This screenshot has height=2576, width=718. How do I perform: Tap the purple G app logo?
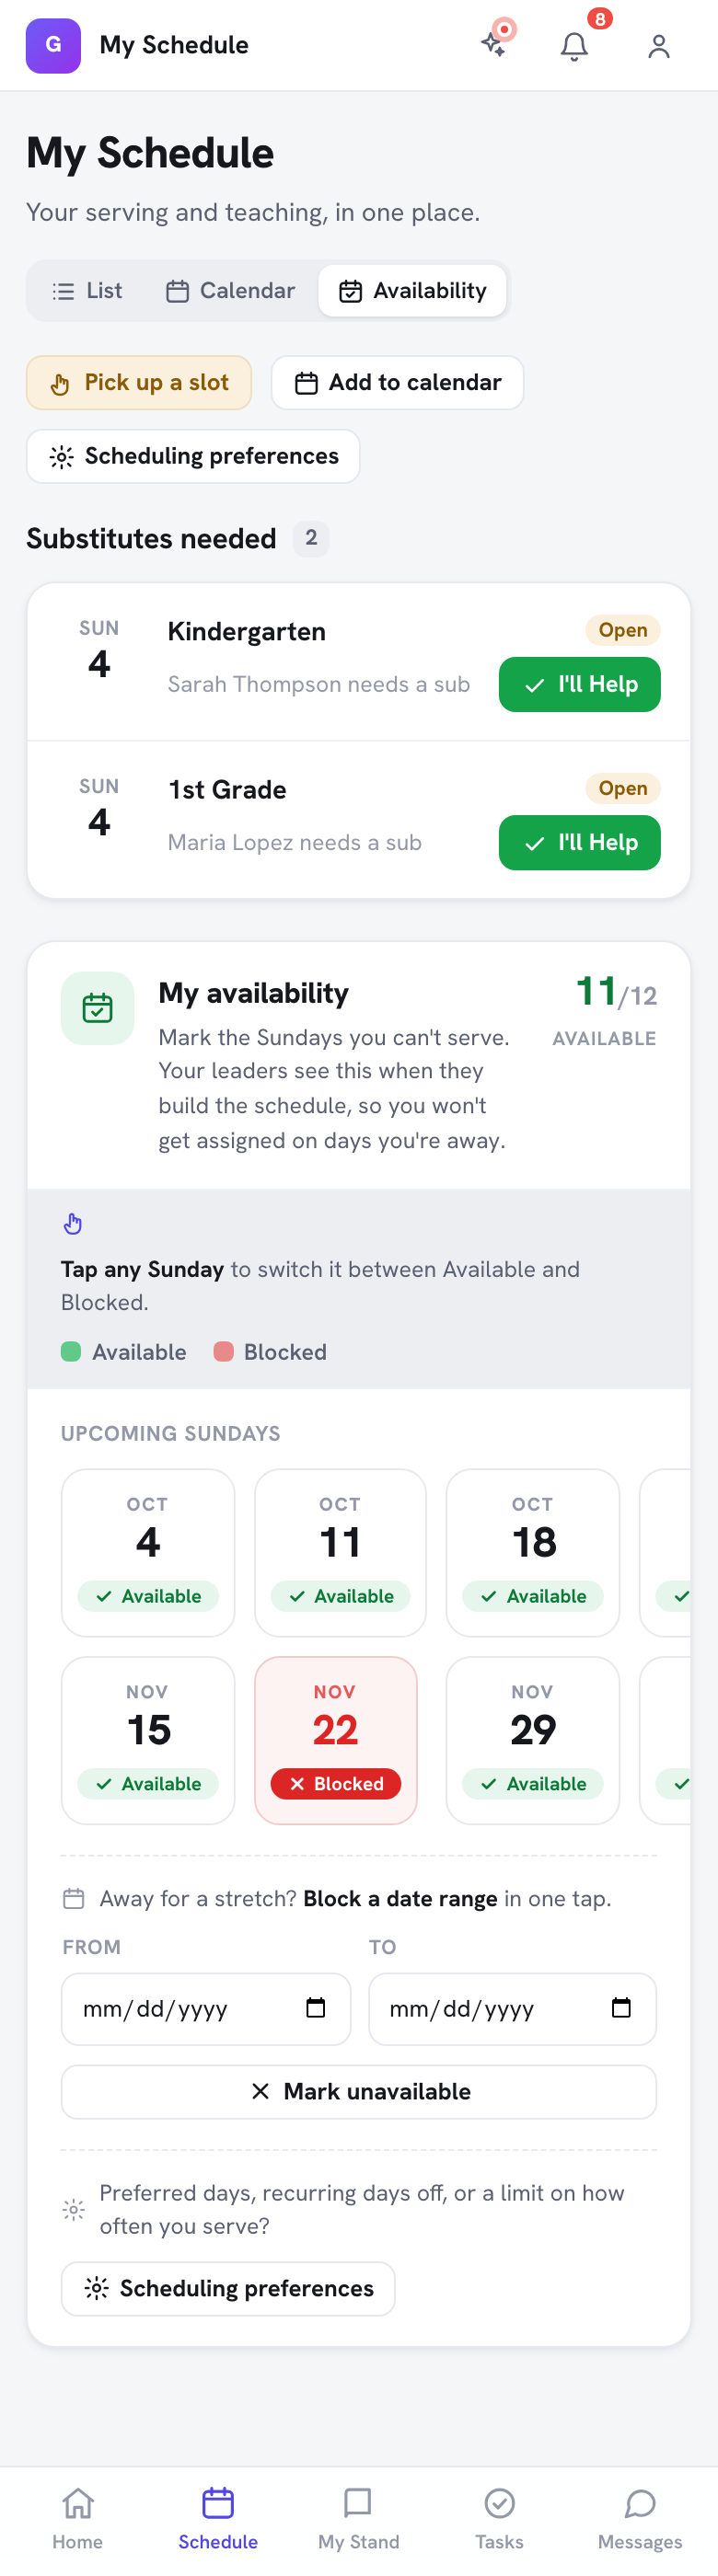(53, 45)
